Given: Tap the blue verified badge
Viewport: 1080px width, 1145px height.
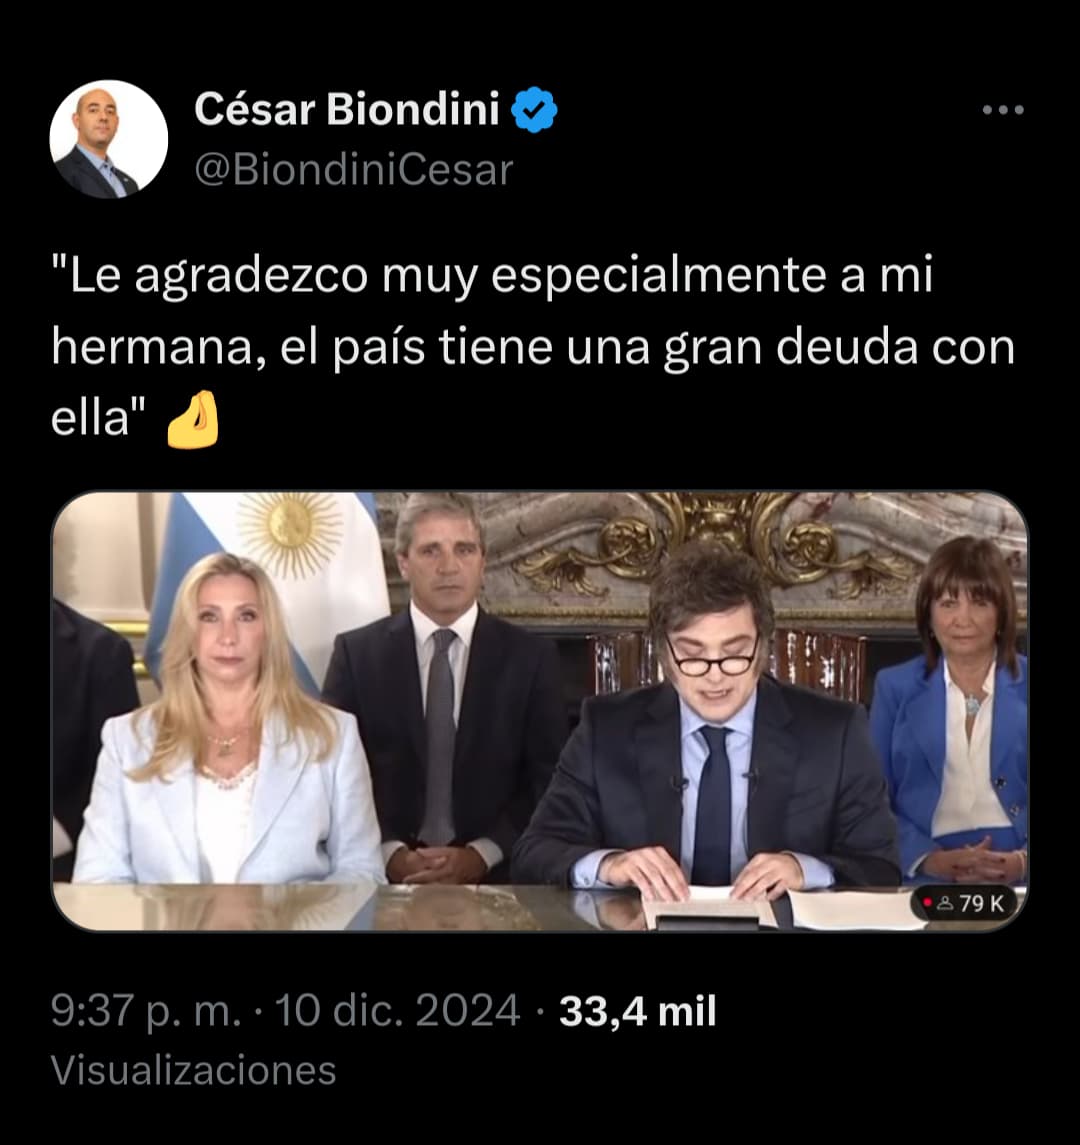Looking at the screenshot, I should pyautogui.click(x=534, y=110).
